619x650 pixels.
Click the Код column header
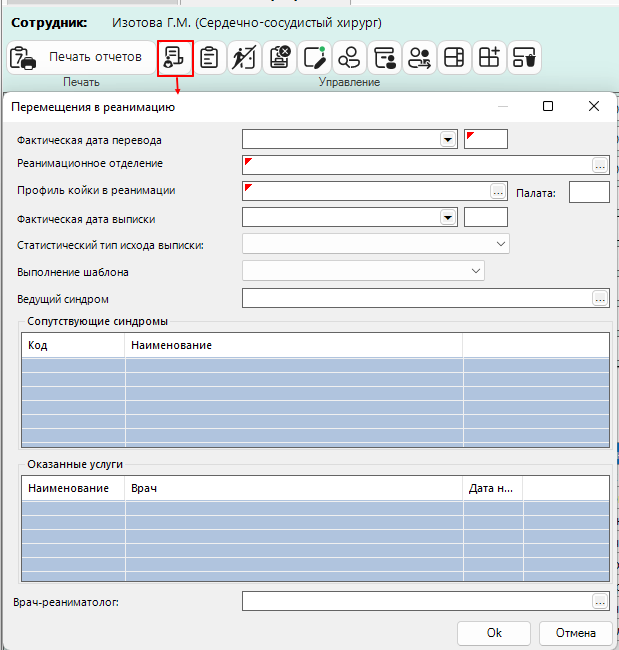[x=73, y=345]
